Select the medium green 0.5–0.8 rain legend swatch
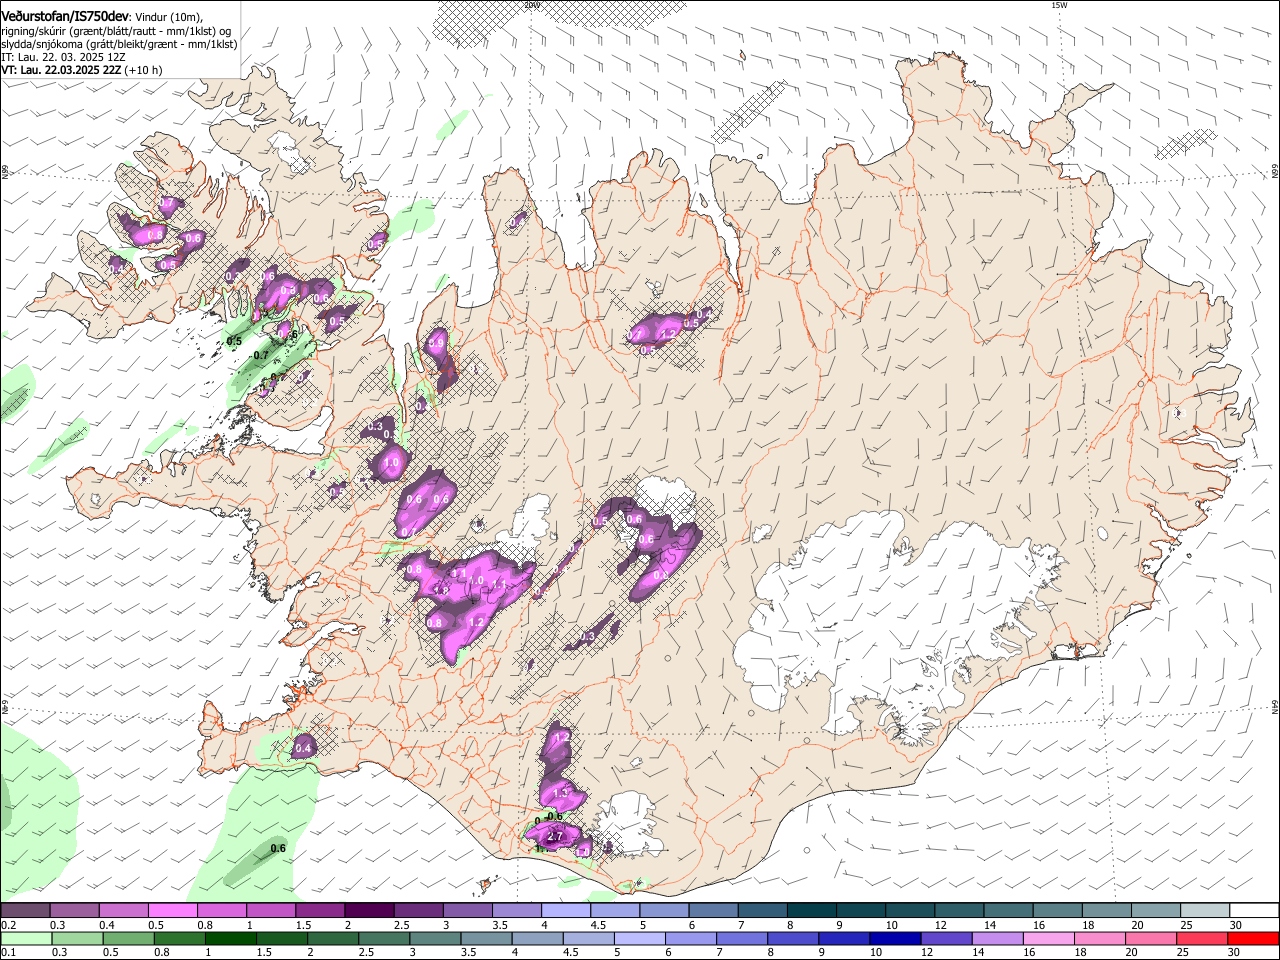Image resolution: width=1280 pixels, height=960 pixels. [x=129, y=938]
